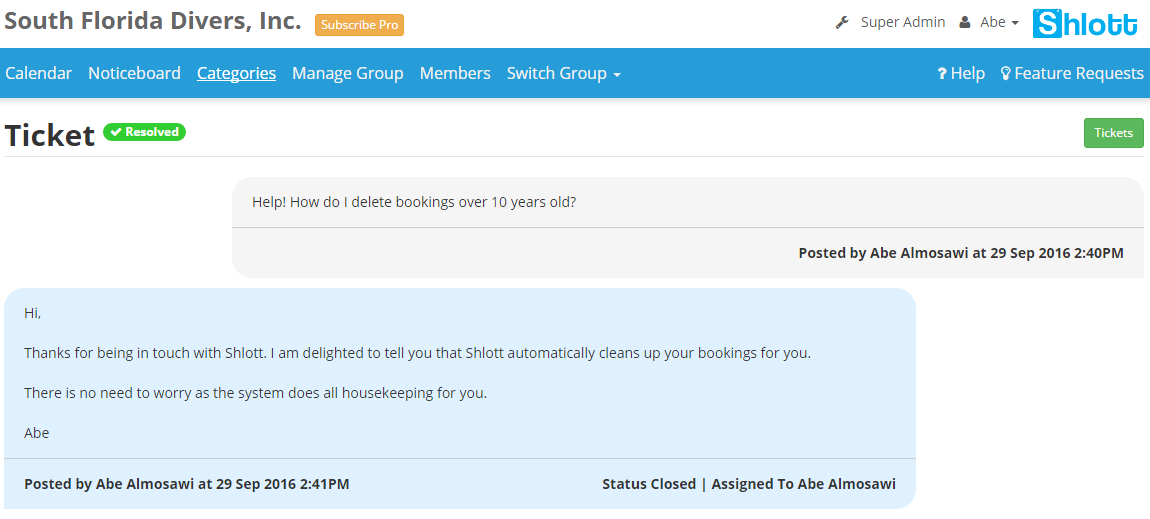The image size is (1150, 519).
Task: Click the lightbulb Feature Requests icon
Action: point(1006,74)
